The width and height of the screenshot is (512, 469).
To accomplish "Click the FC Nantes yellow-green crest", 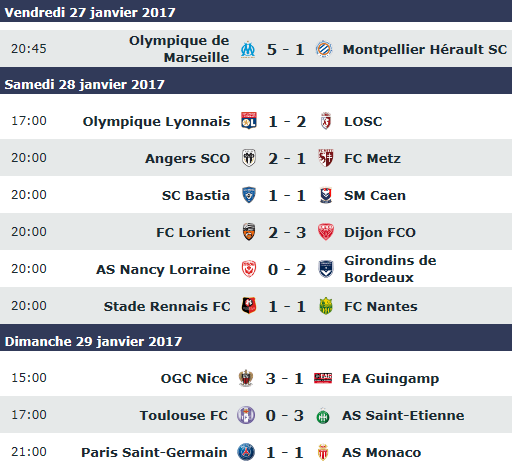I will pyautogui.click(x=326, y=306).
